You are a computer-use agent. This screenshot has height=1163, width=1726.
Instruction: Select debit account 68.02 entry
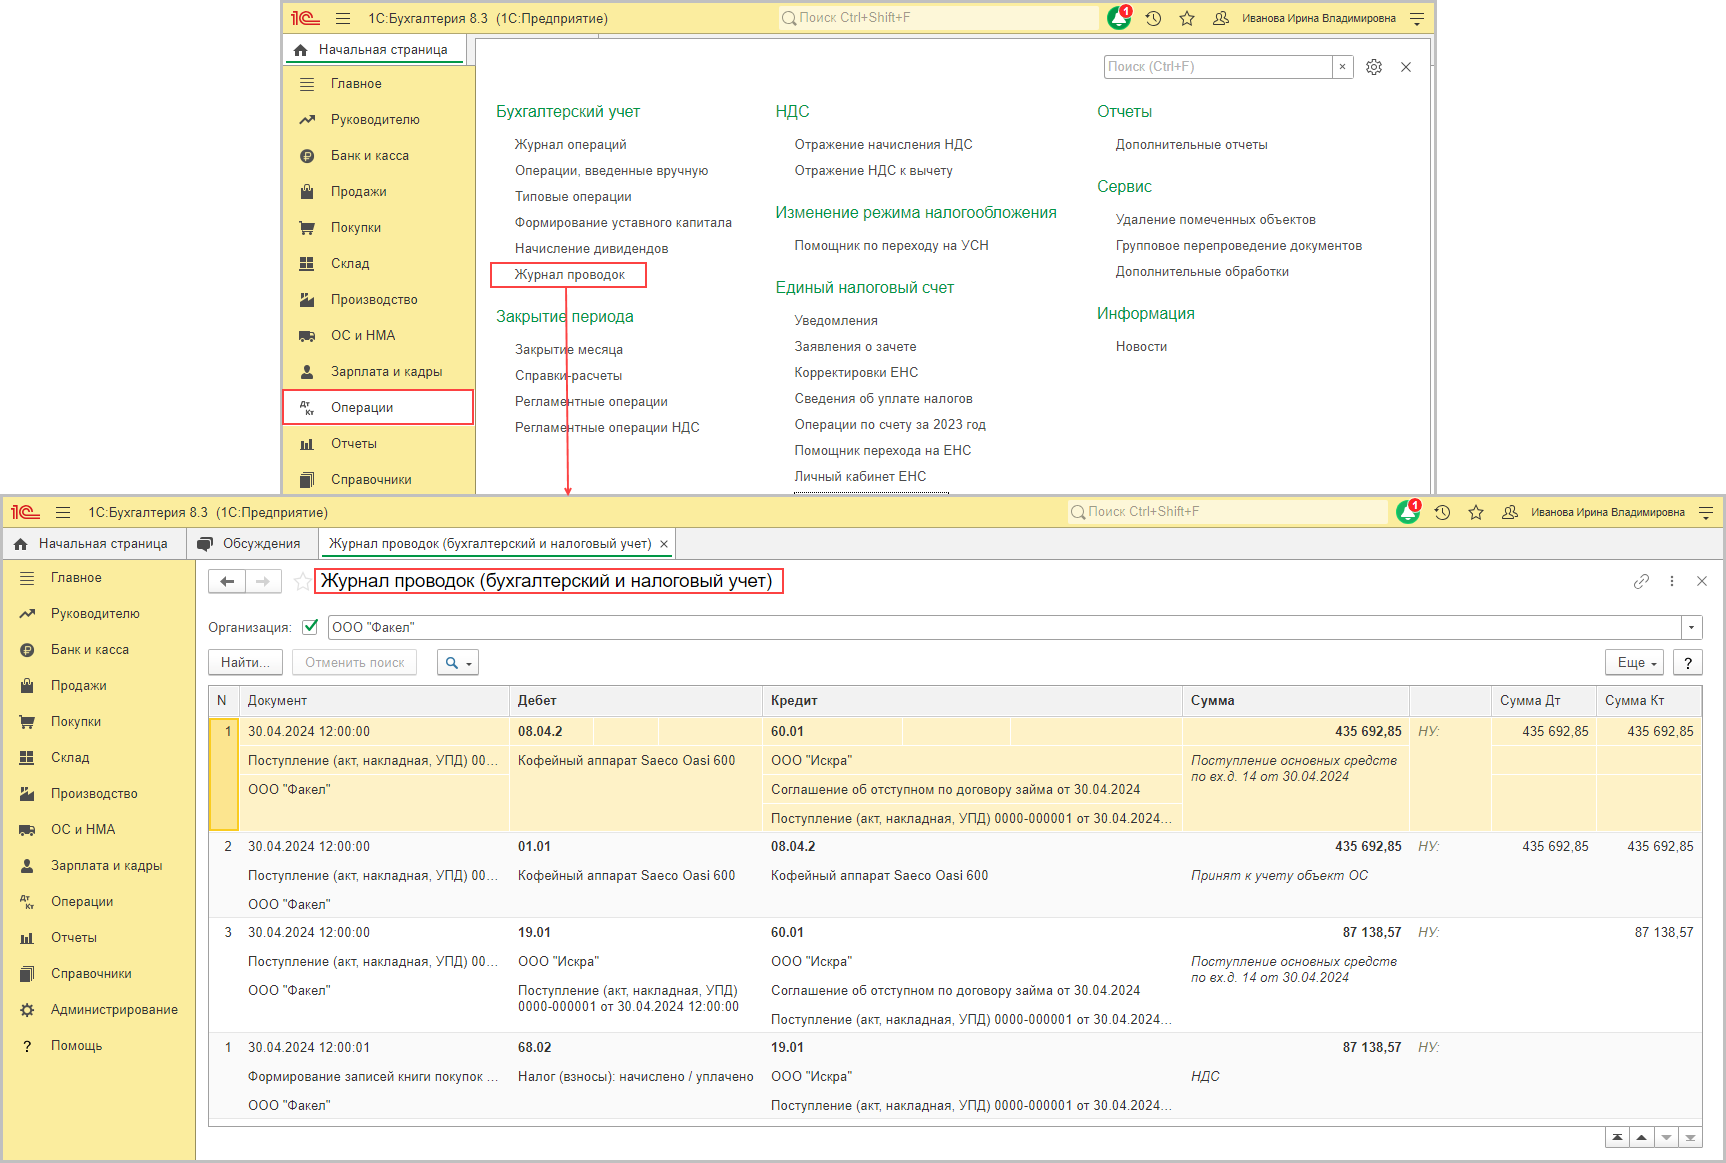point(534,1048)
